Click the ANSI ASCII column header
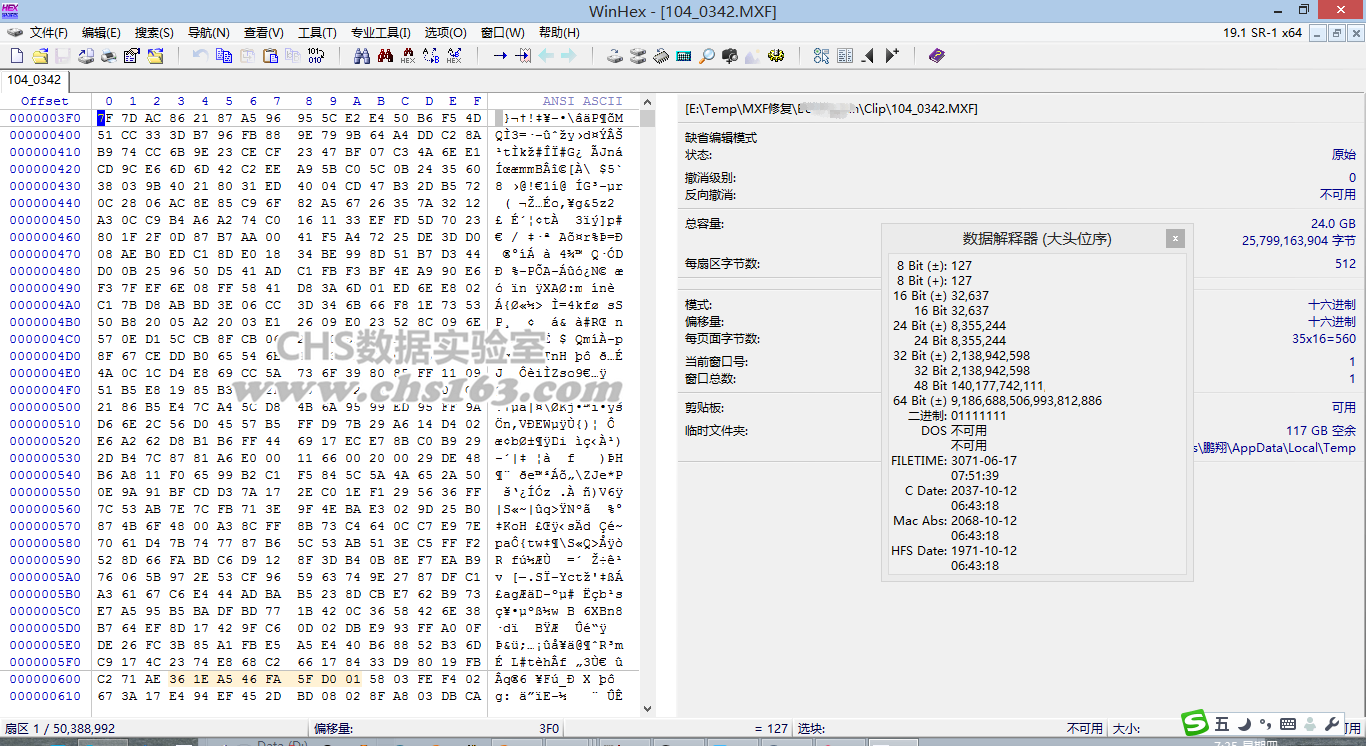 point(583,101)
